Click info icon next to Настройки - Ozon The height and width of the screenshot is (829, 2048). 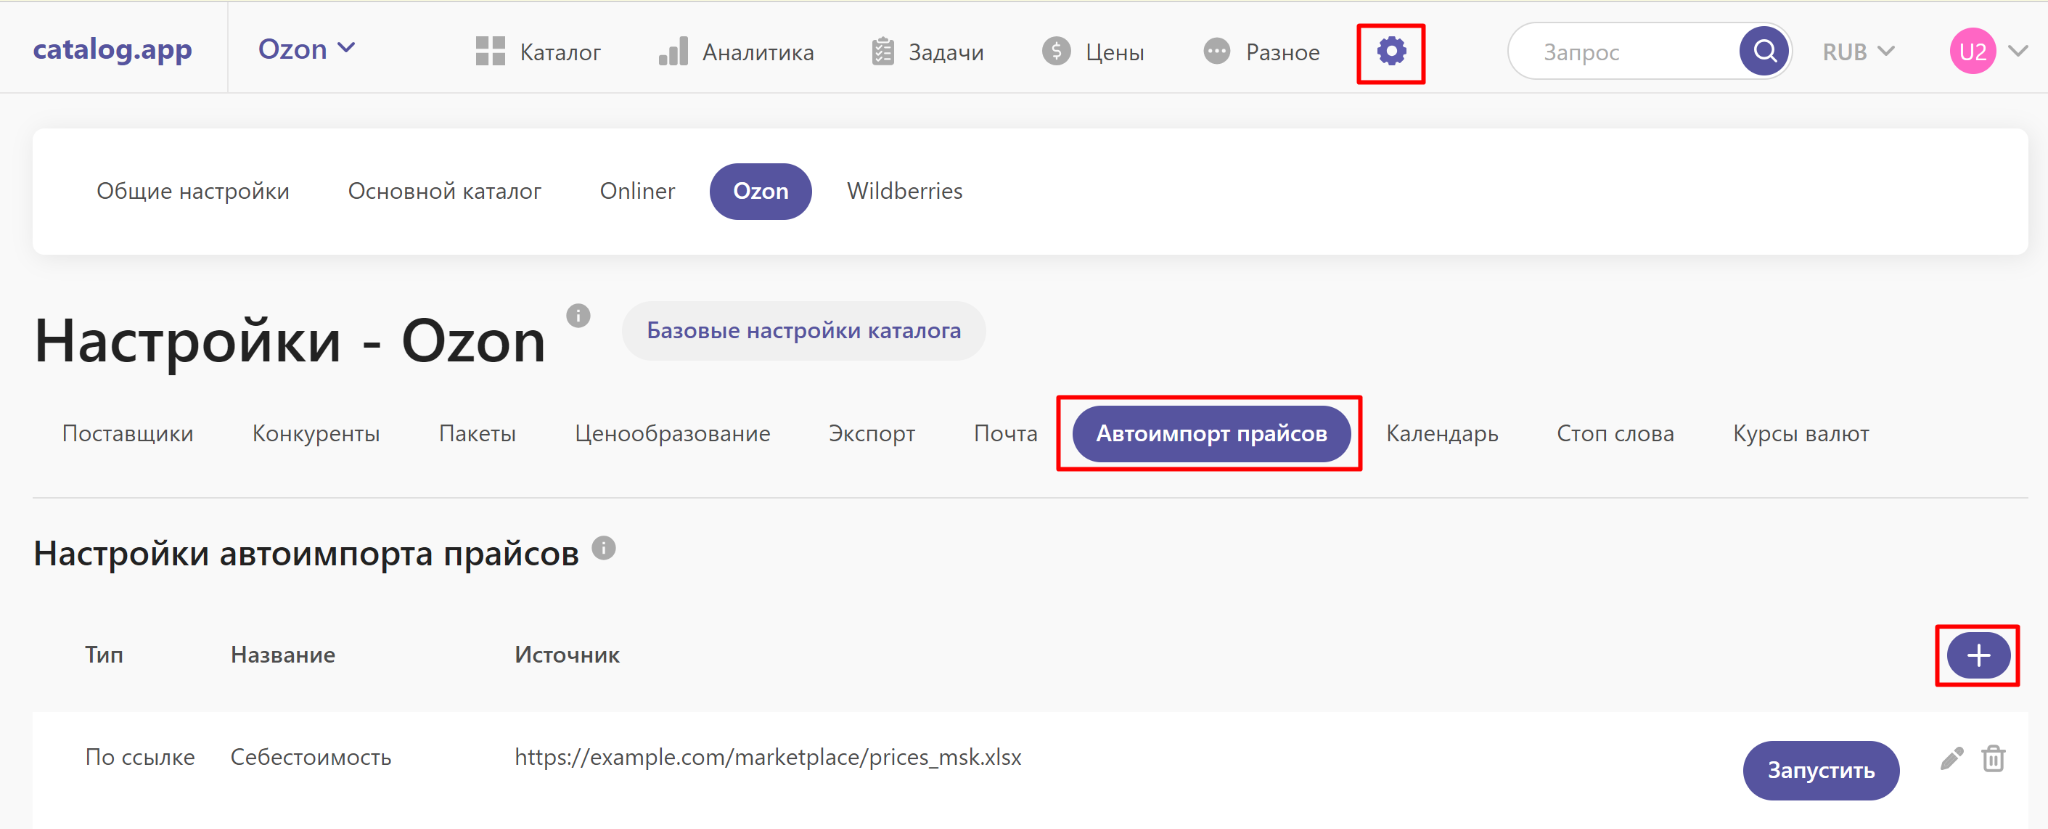(578, 316)
